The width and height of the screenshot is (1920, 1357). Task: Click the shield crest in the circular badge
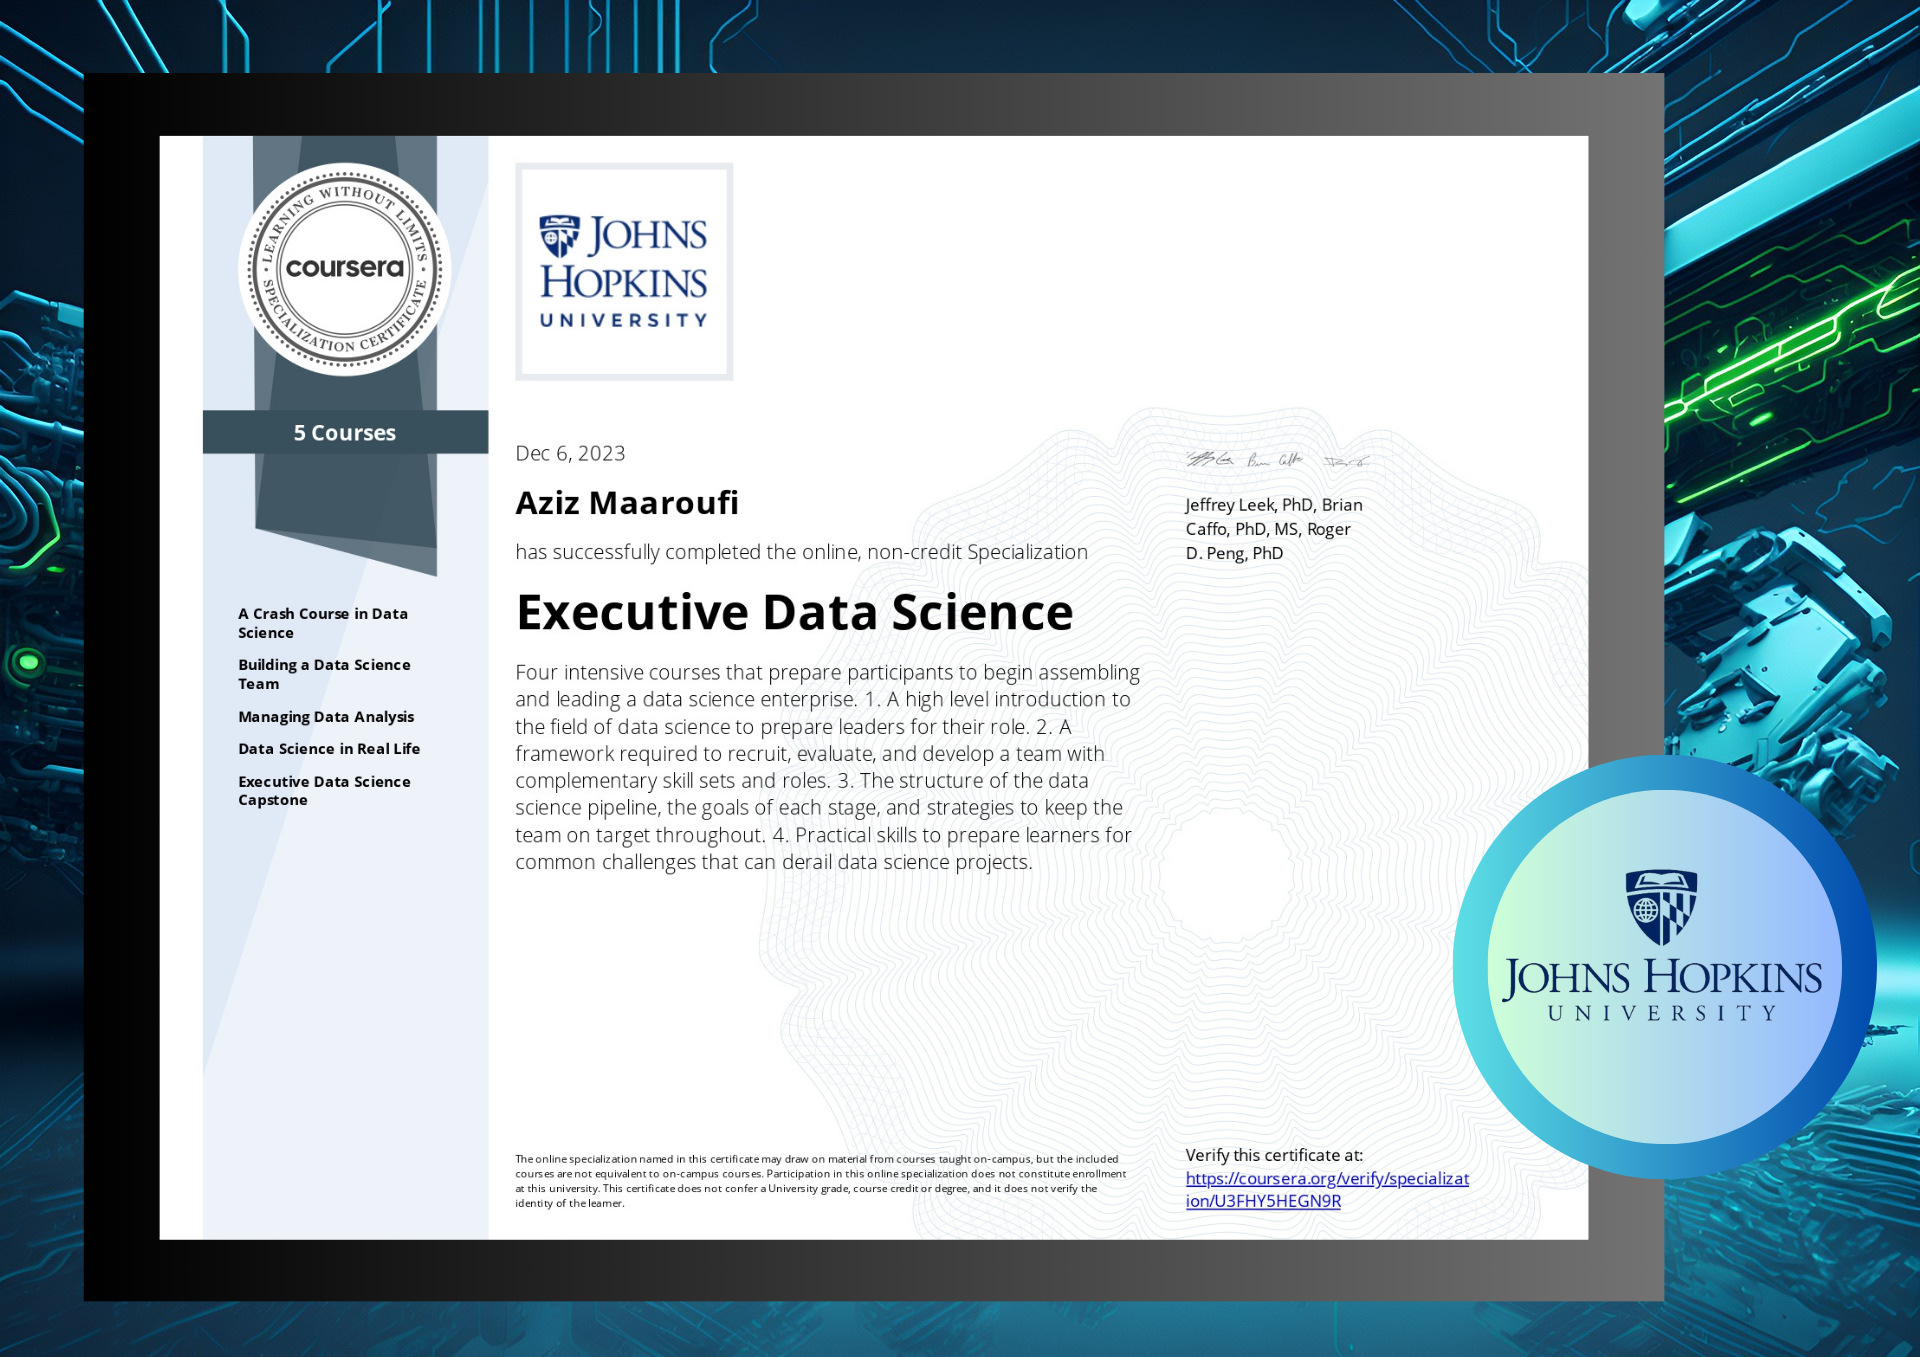(x=1661, y=906)
